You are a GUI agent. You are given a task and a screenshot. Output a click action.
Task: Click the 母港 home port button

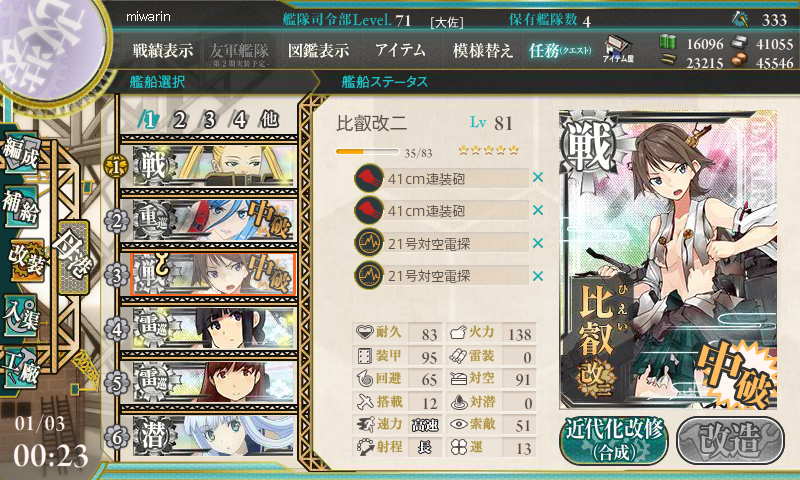pos(74,257)
